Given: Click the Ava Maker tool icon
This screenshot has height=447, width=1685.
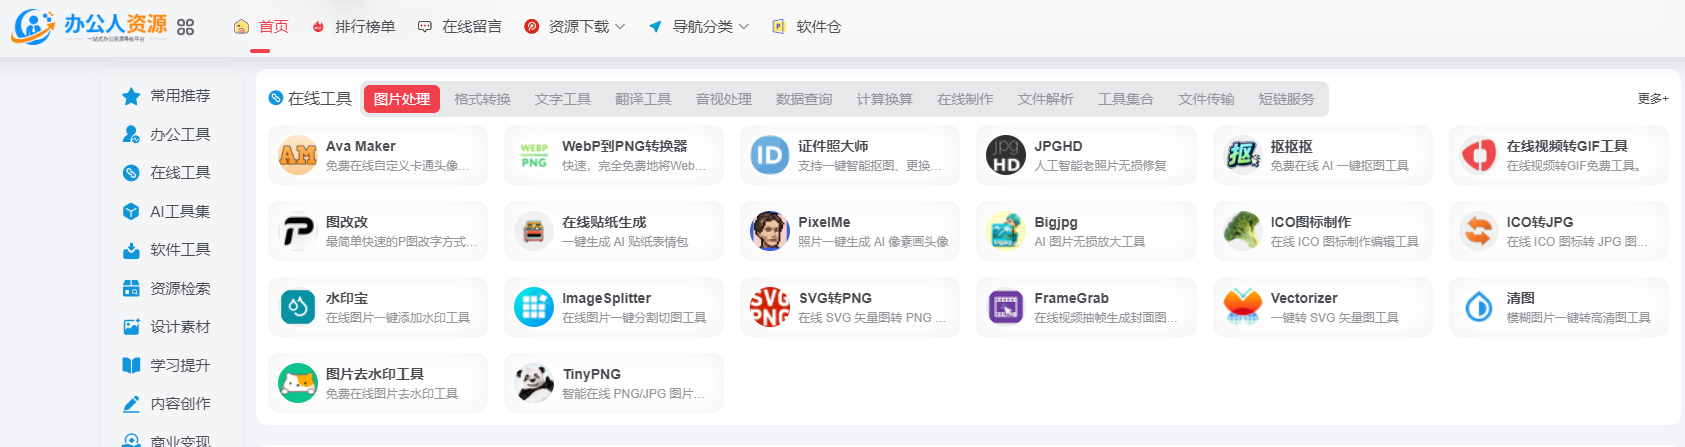Looking at the screenshot, I should click(298, 155).
